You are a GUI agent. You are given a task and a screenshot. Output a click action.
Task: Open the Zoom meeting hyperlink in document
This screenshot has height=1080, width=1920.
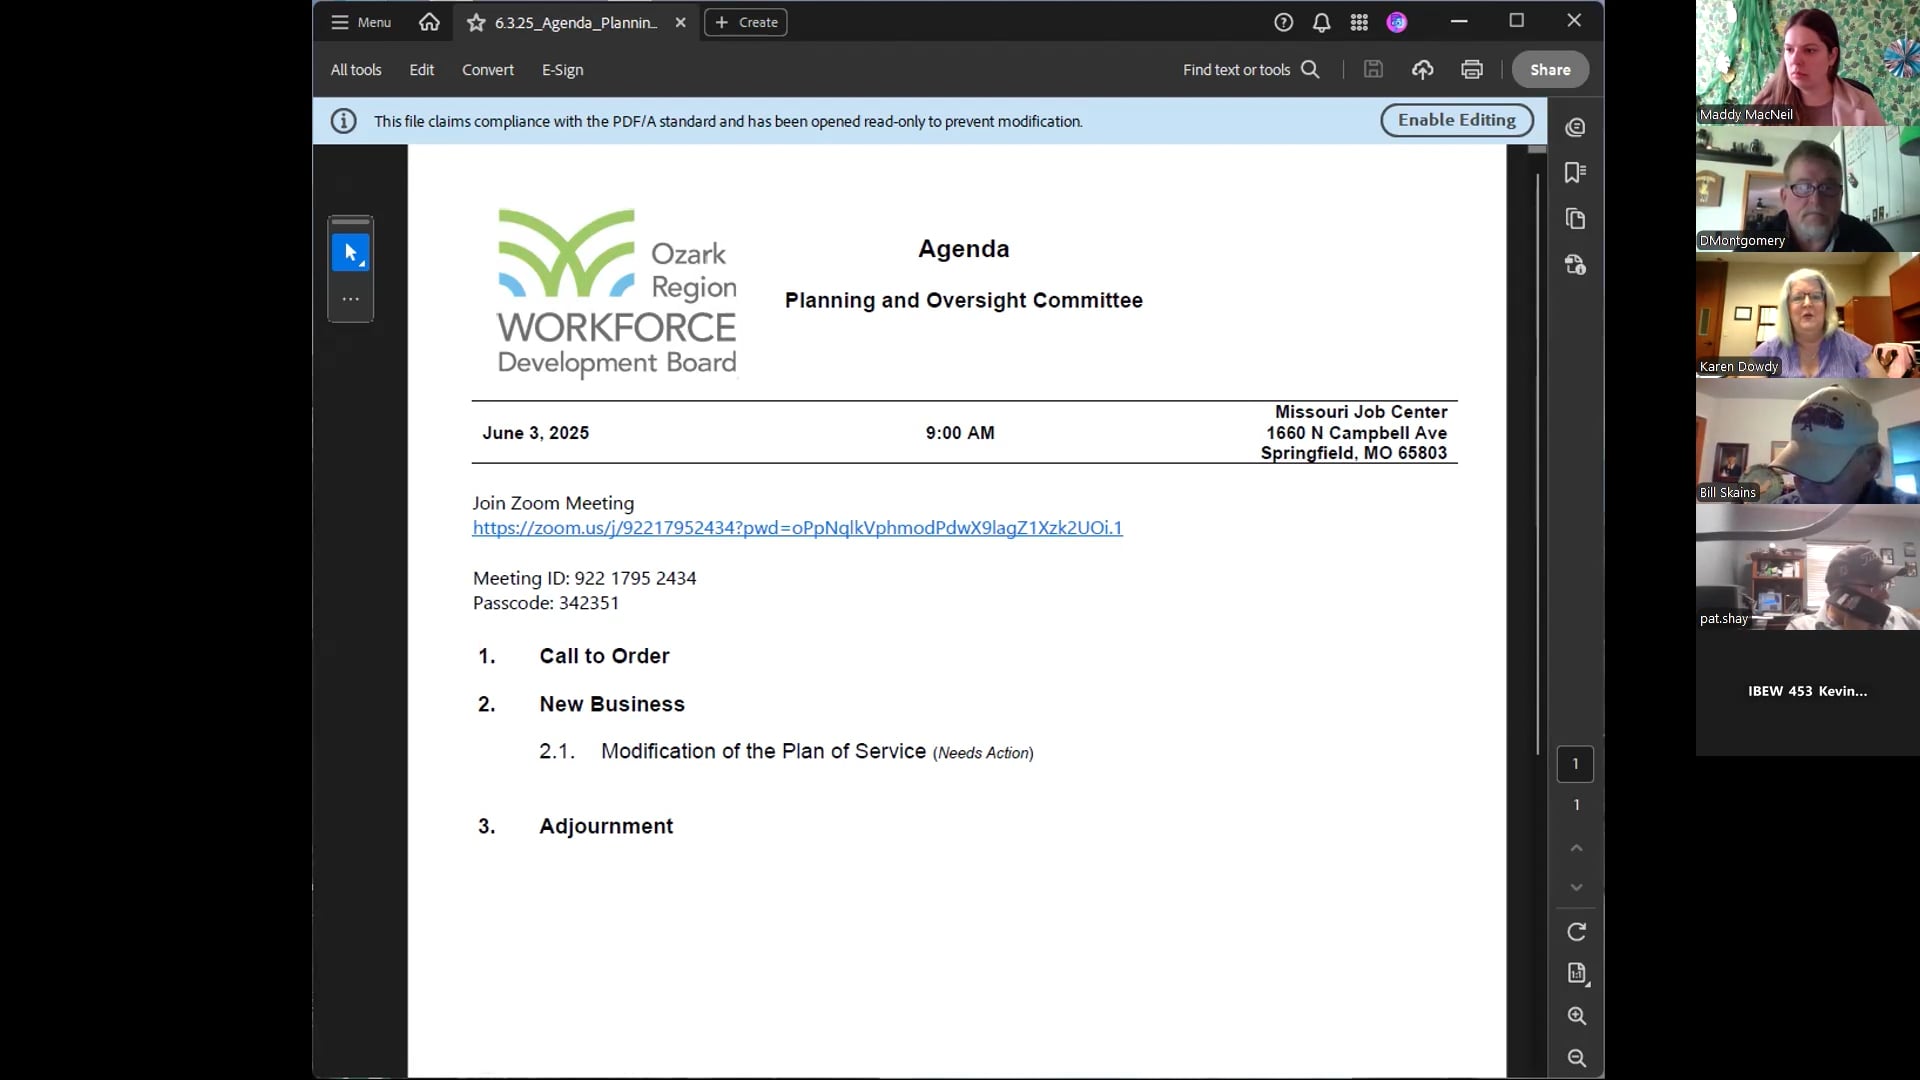tap(796, 528)
